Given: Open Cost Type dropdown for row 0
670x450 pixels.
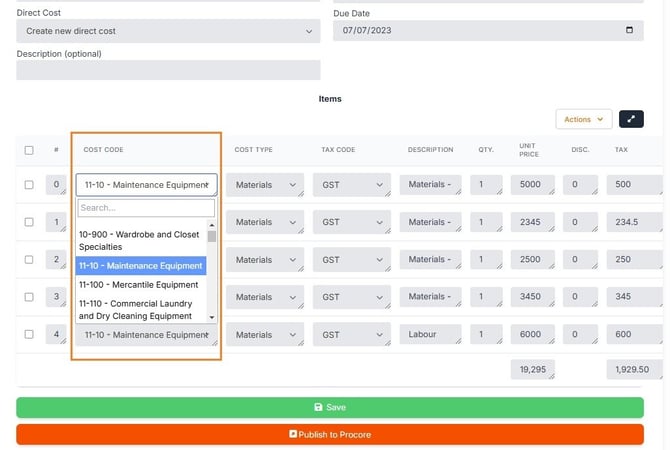Looking at the screenshot, I should click(265, 185).
